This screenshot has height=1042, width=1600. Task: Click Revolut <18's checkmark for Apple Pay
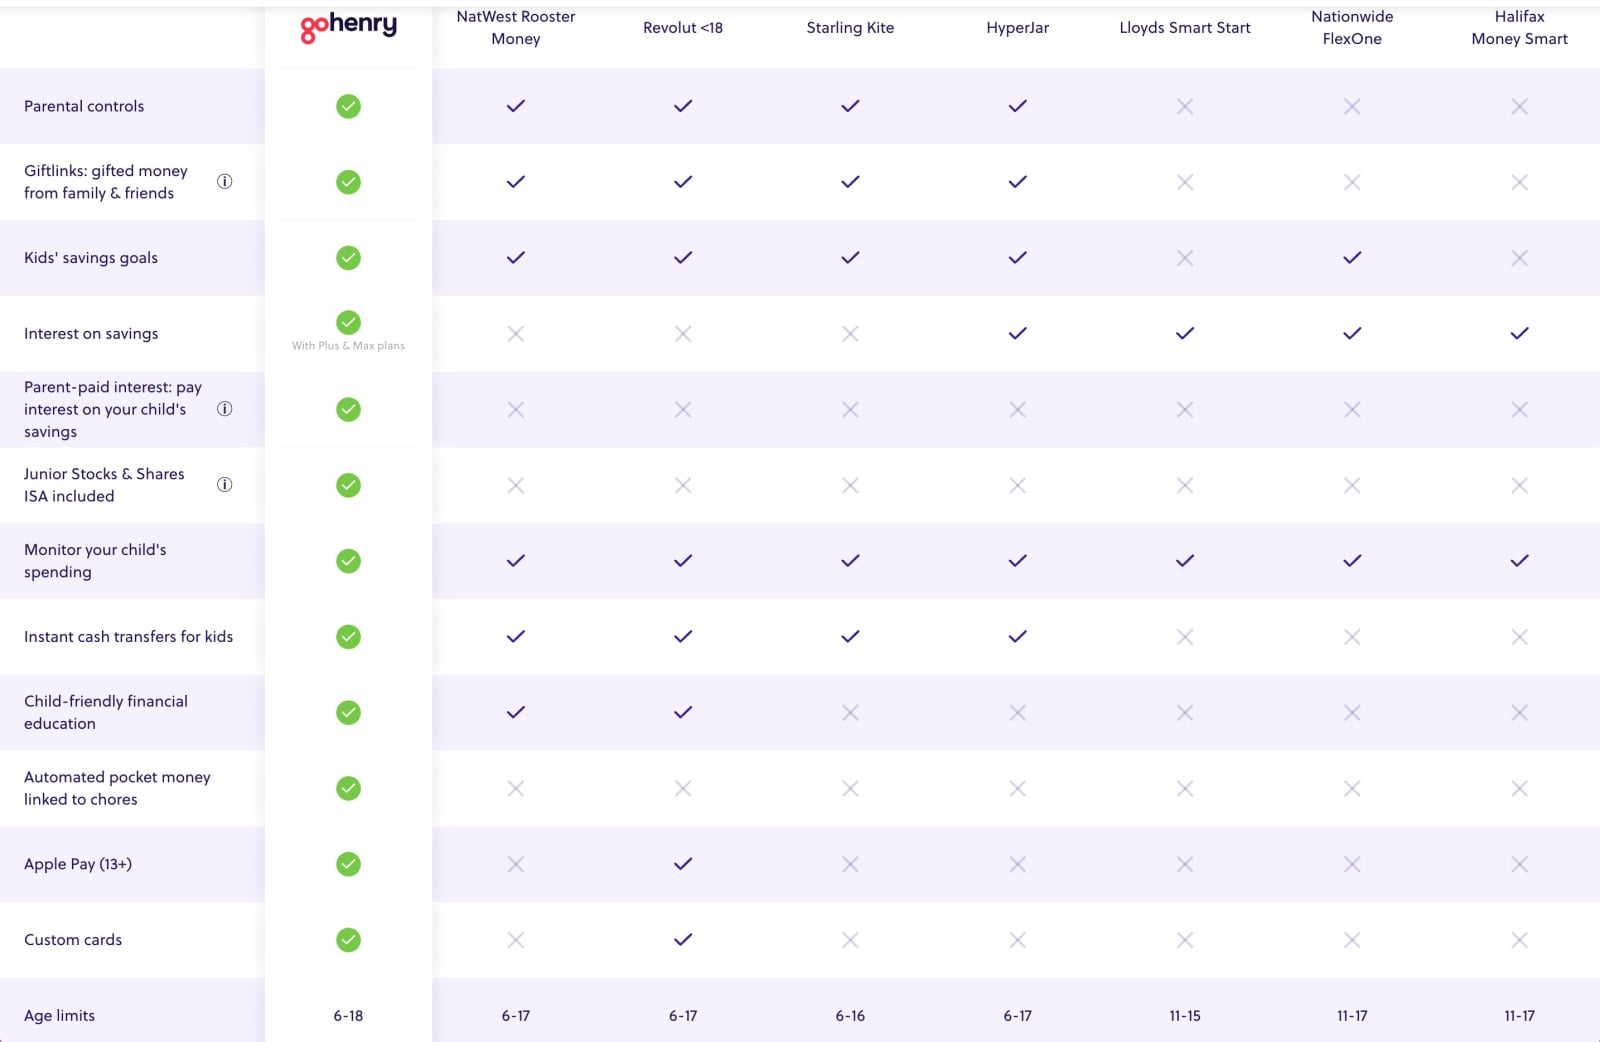tap(683, 864)
